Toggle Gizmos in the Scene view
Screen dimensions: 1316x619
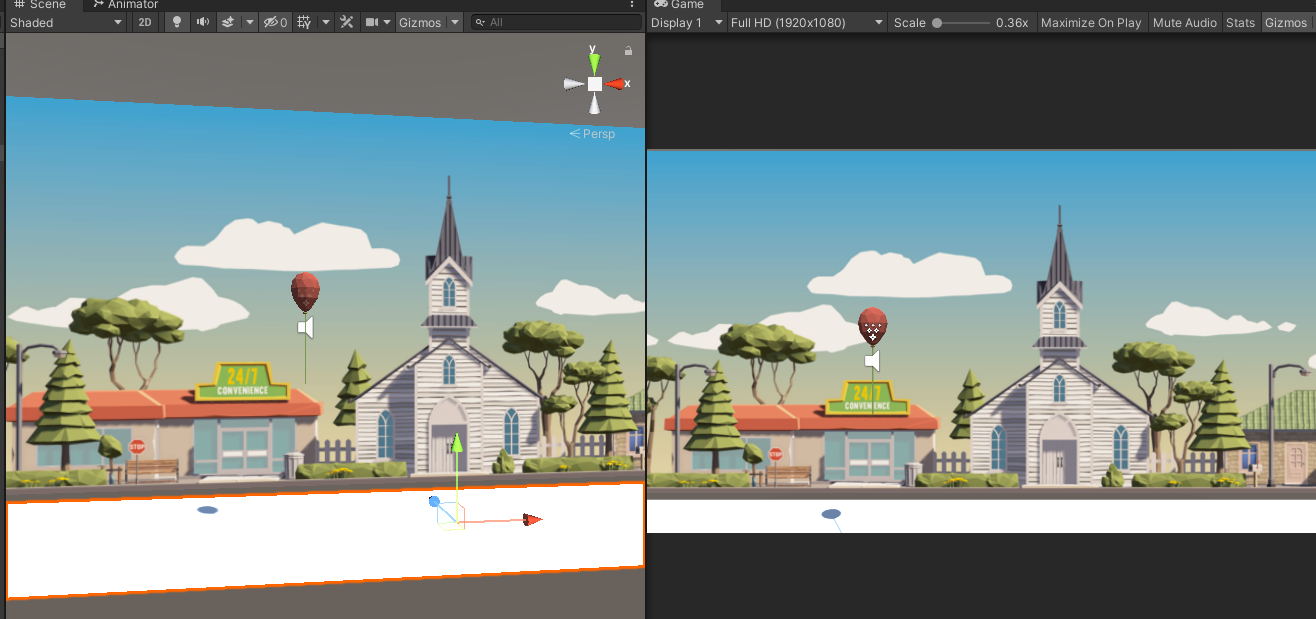420,22
